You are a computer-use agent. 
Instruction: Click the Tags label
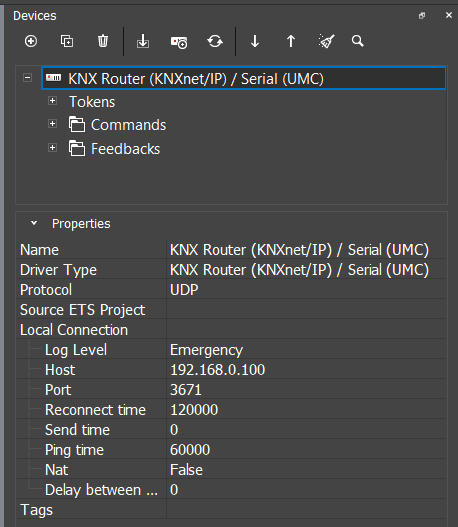point(36,510)
